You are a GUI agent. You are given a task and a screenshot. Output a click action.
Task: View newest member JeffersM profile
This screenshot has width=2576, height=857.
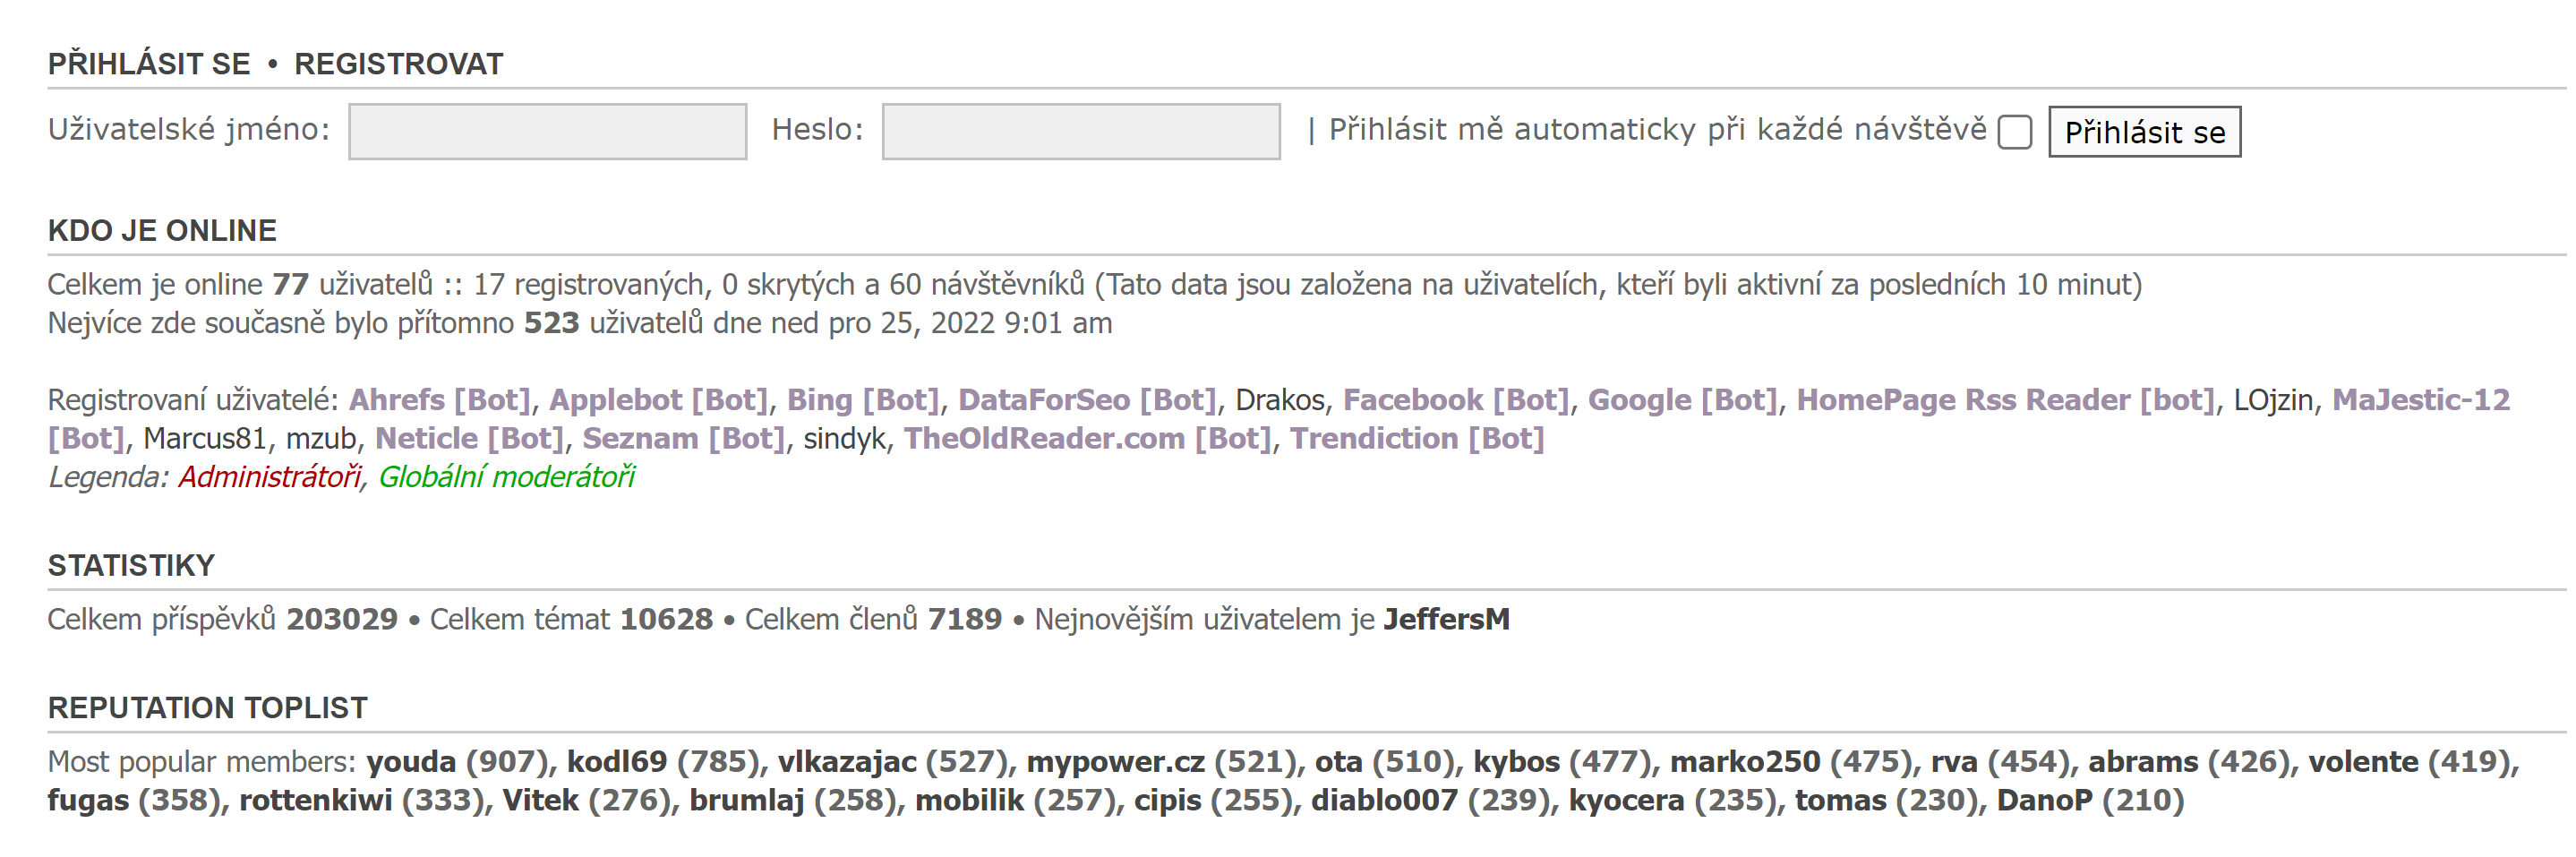1446,620
